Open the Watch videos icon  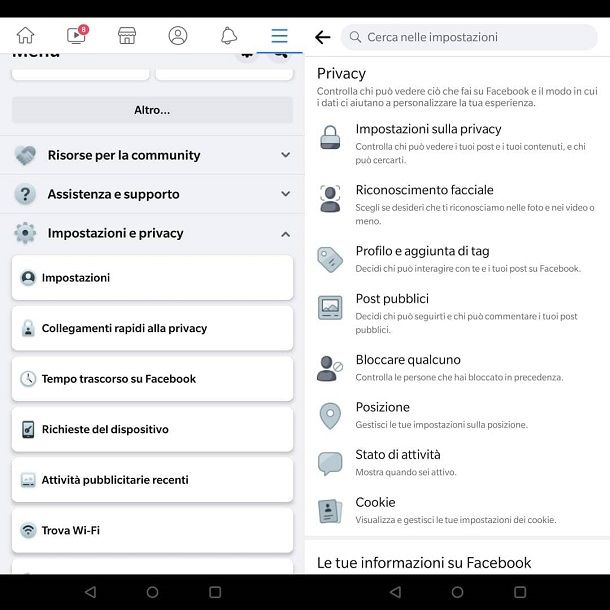point(77,35)
